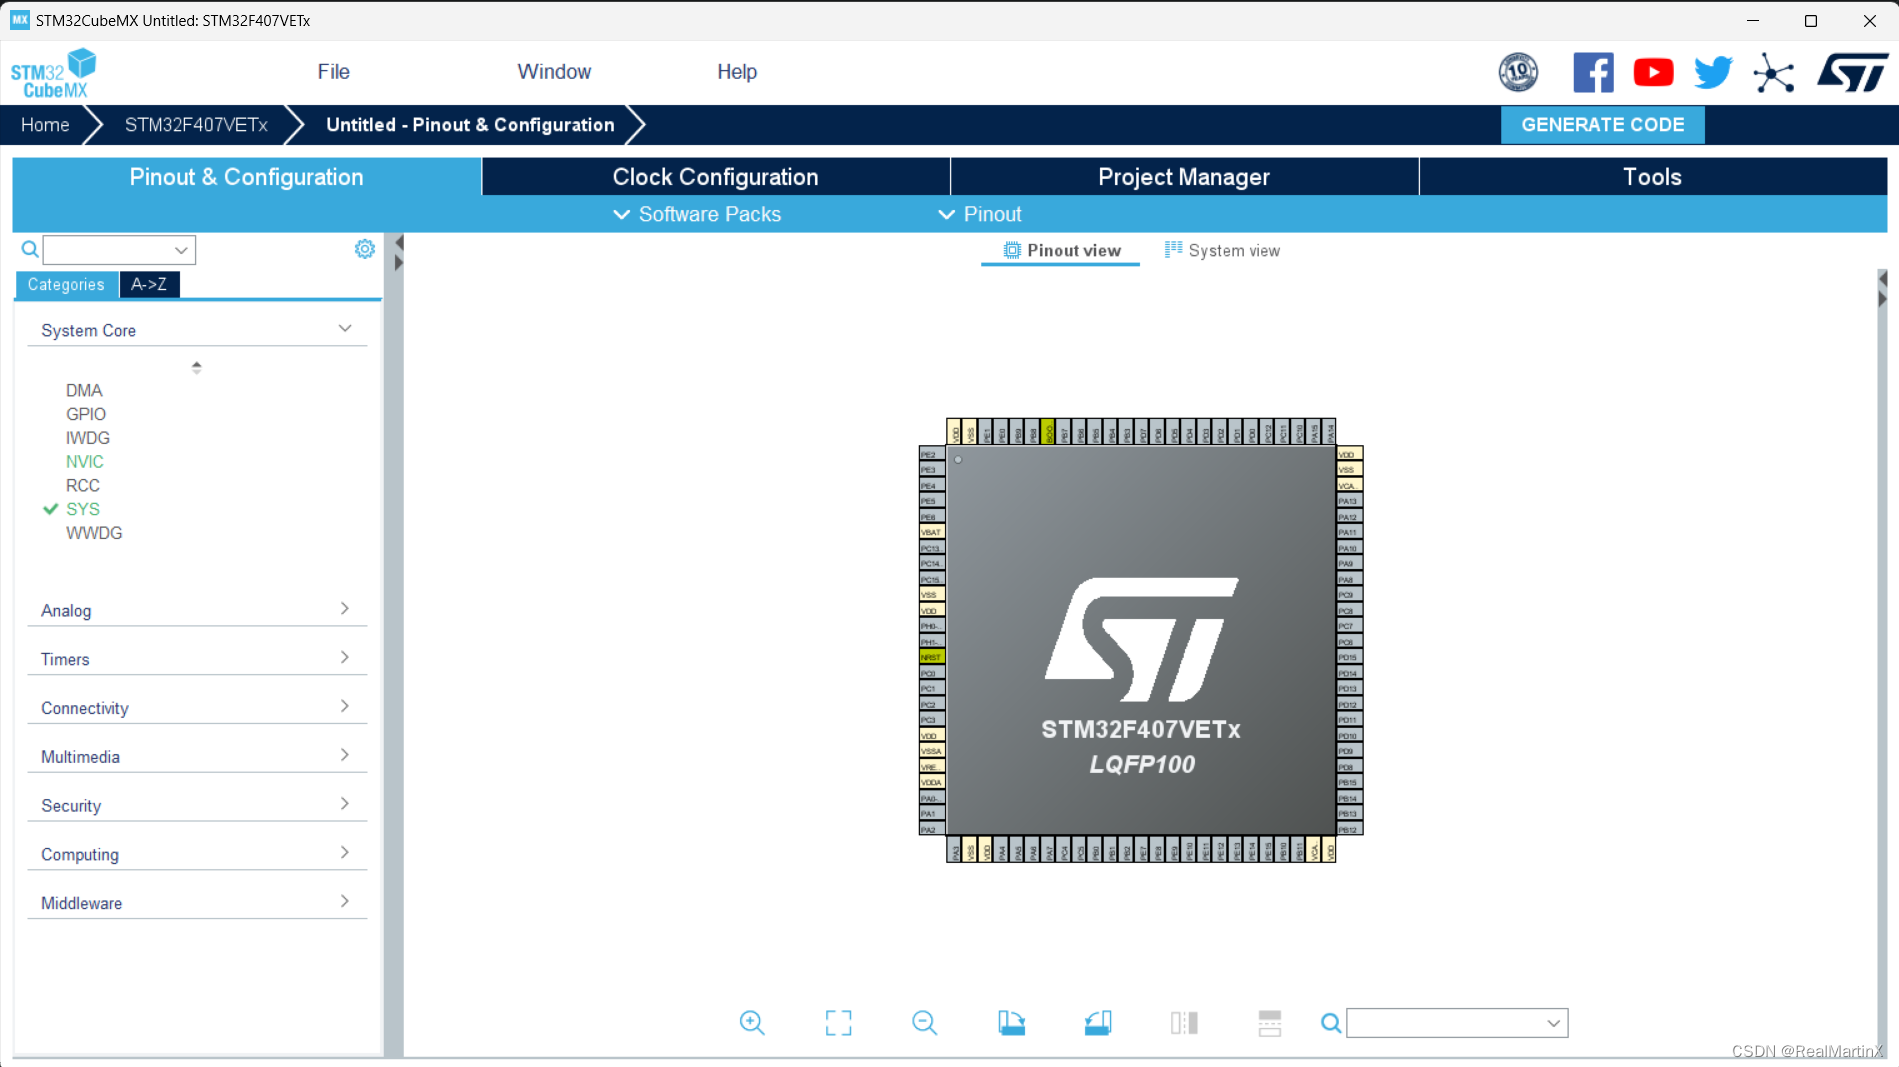The width and height of the screenshot is (1899, 1067).
Task: Open the categories settings gear
Action: click(365, 249)
